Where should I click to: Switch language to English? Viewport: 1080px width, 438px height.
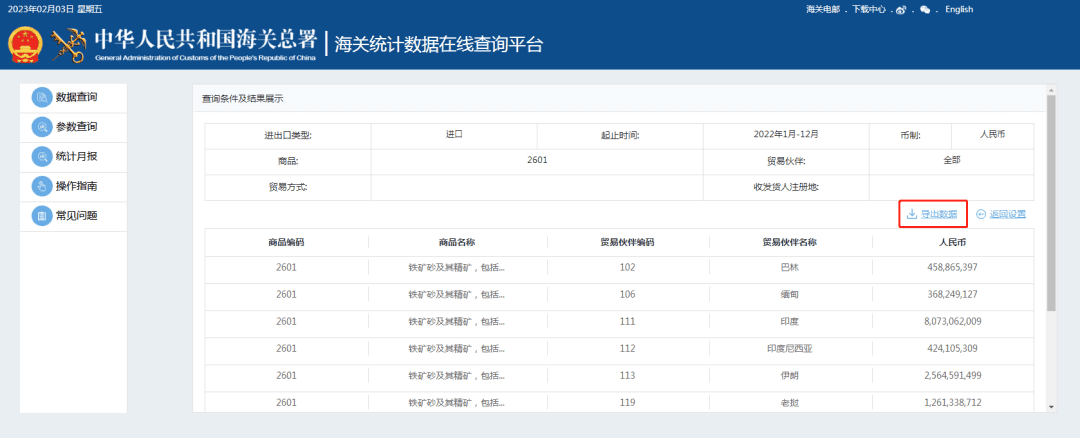pos(958,10)
